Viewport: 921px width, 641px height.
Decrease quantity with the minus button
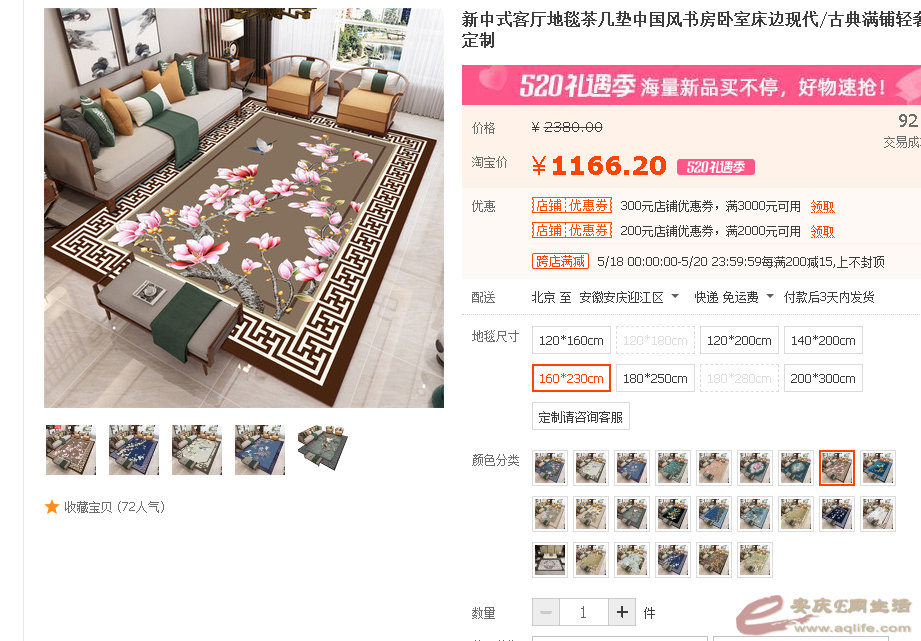pyautogui.click(x=546, y=612)
